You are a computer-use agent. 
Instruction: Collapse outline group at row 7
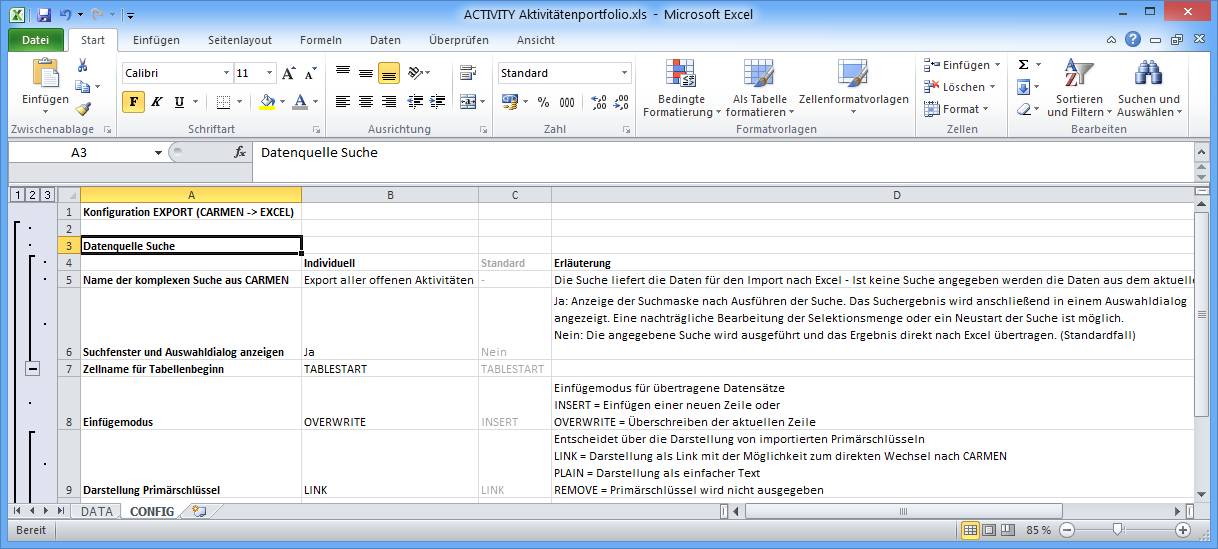32,369
